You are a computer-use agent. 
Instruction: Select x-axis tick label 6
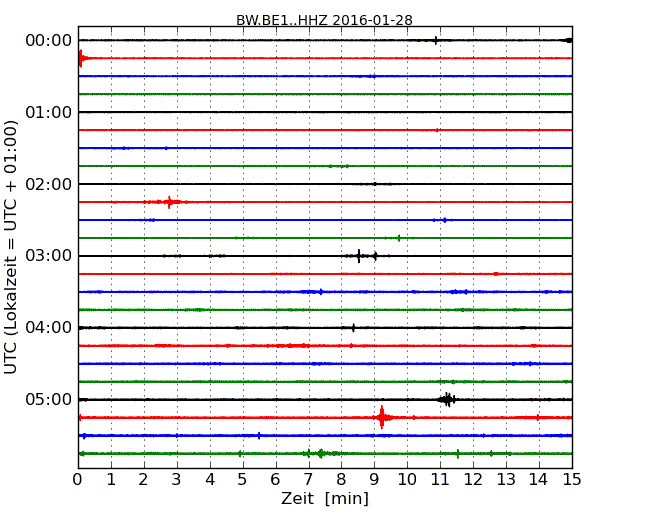(x=275, y=480)
